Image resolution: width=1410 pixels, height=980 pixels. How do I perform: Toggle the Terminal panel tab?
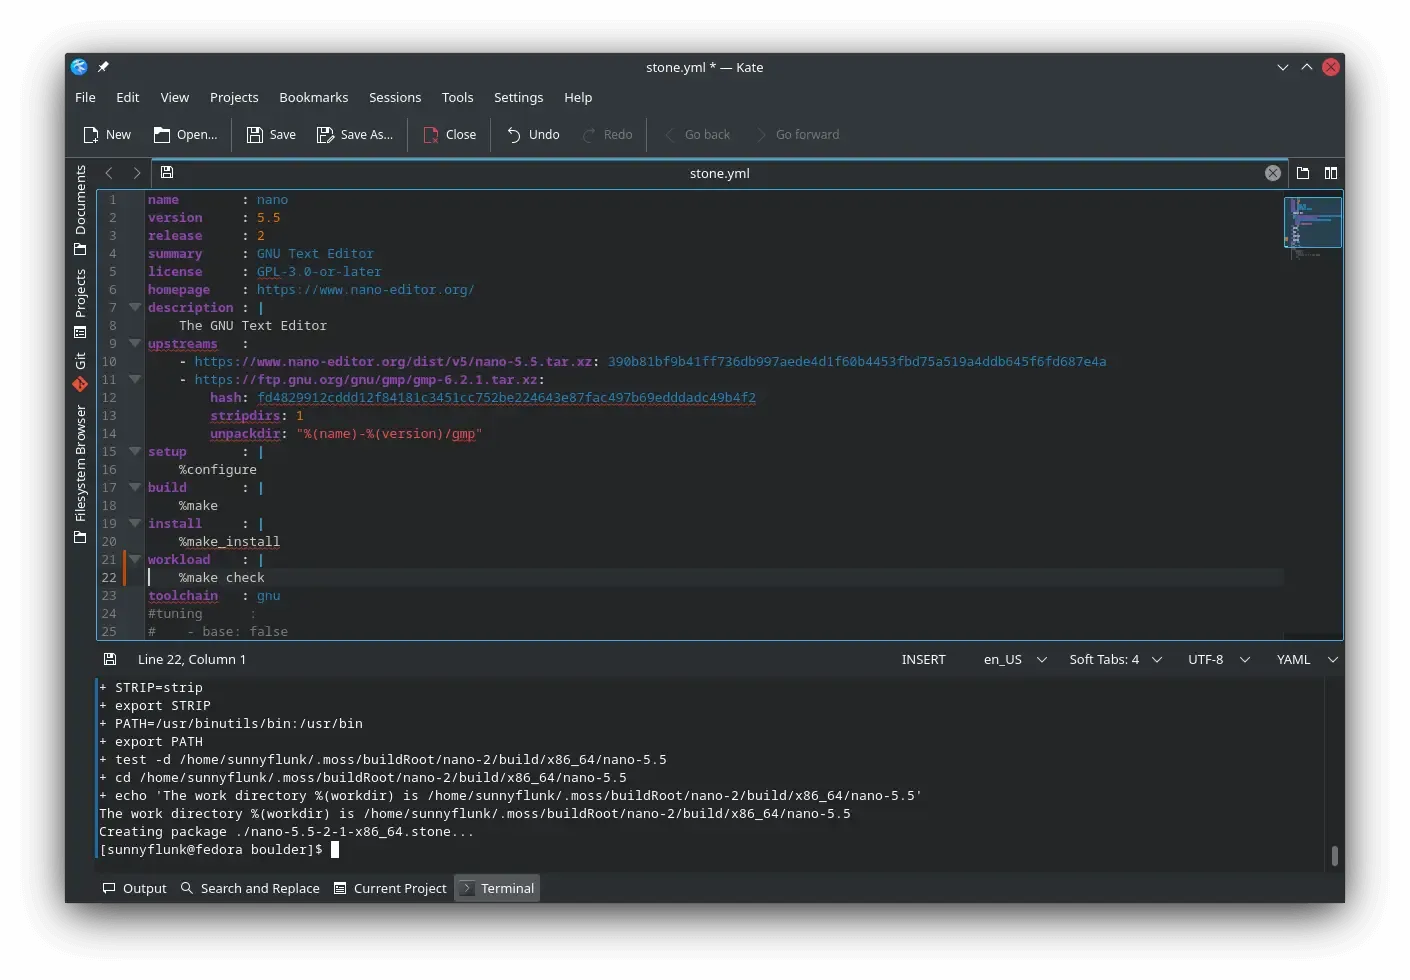coord(497,888)
